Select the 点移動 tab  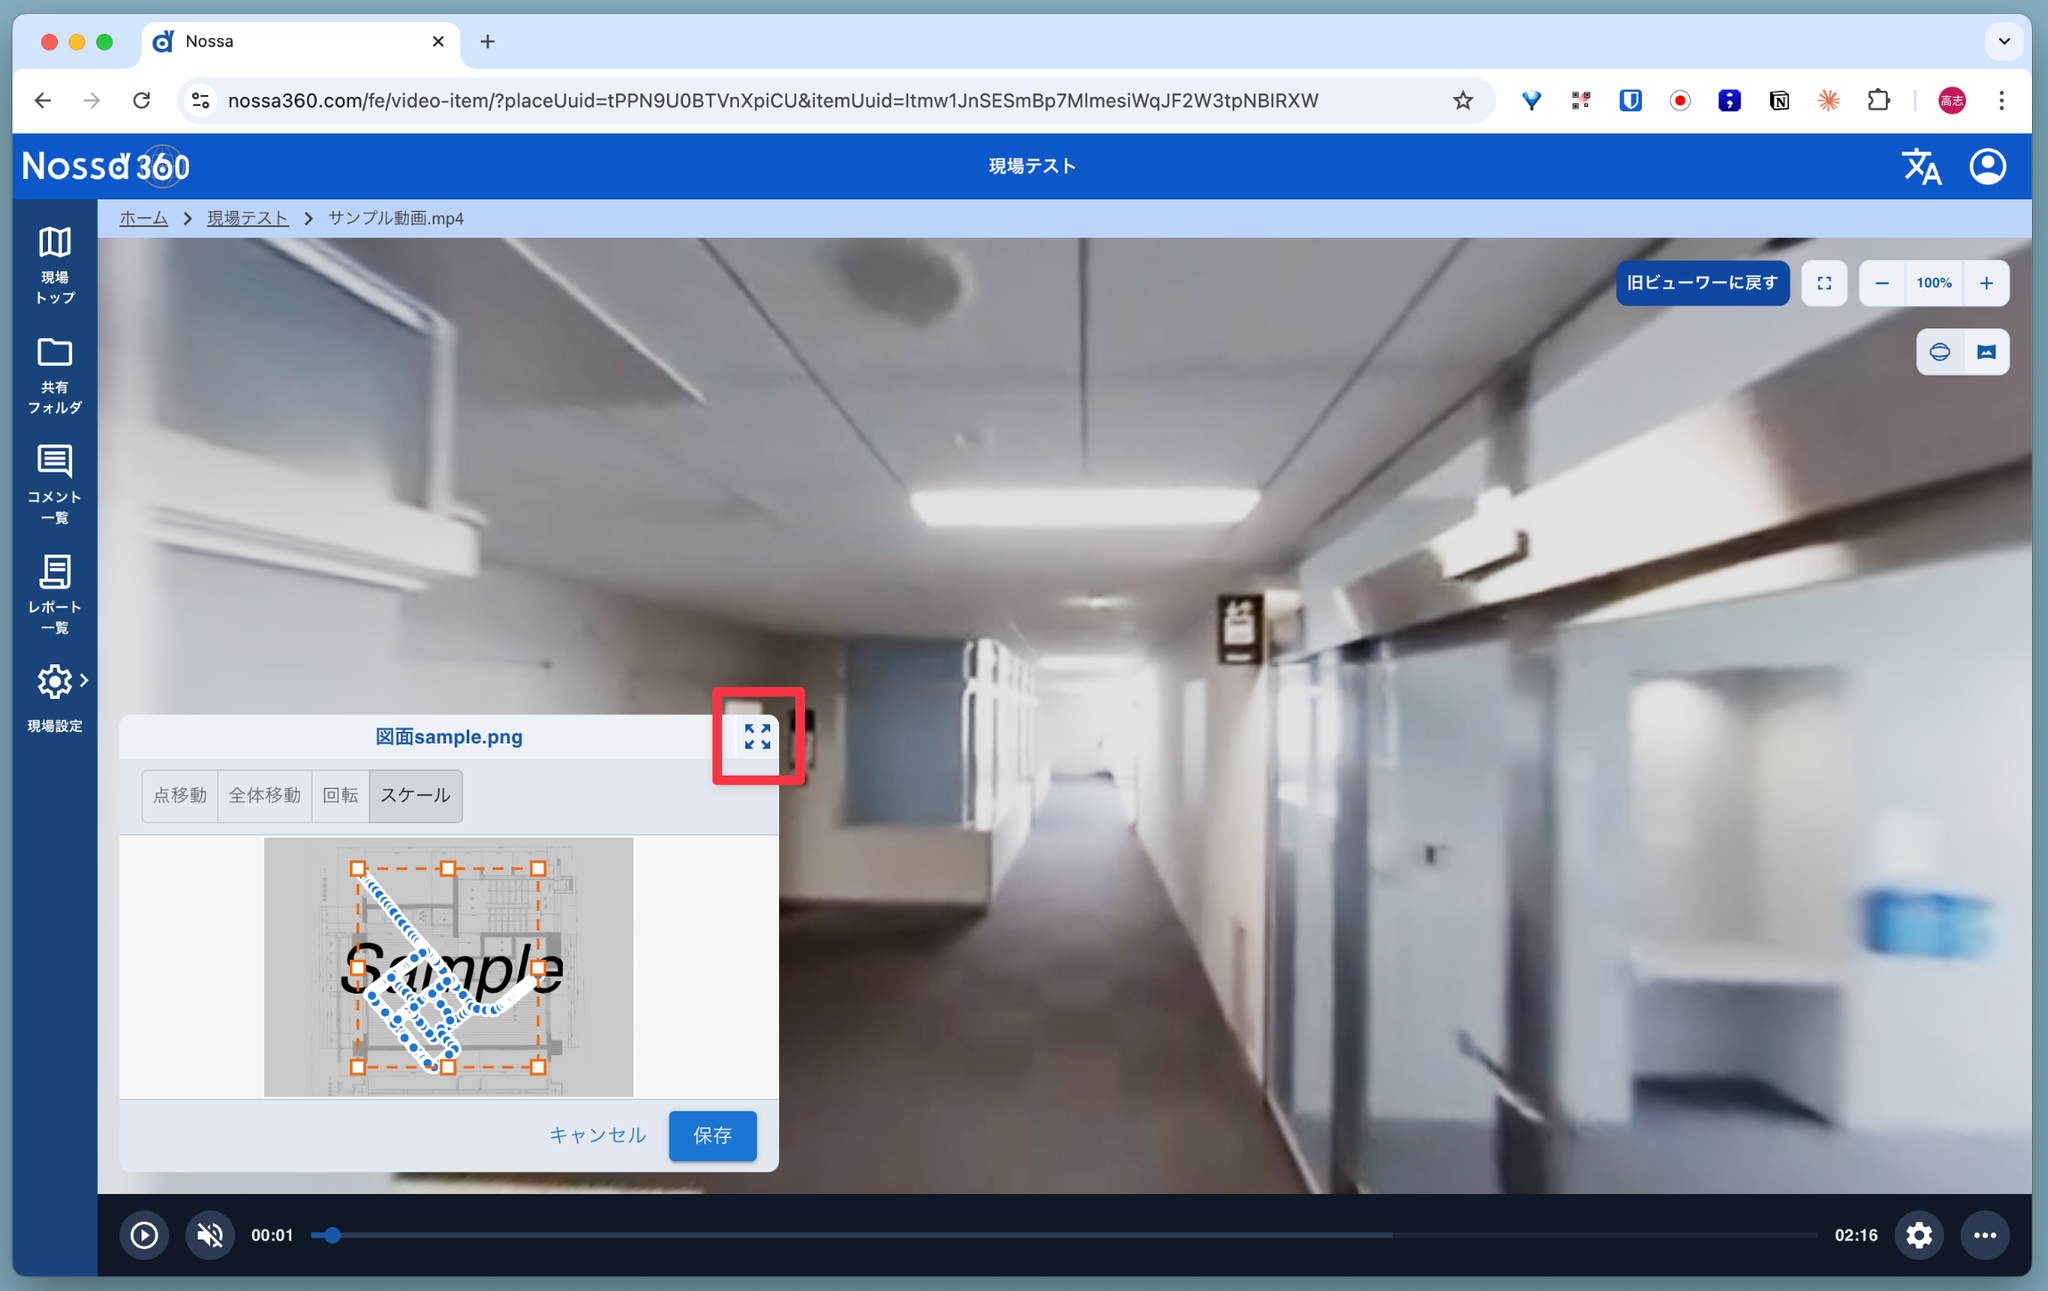click(180, 795)
